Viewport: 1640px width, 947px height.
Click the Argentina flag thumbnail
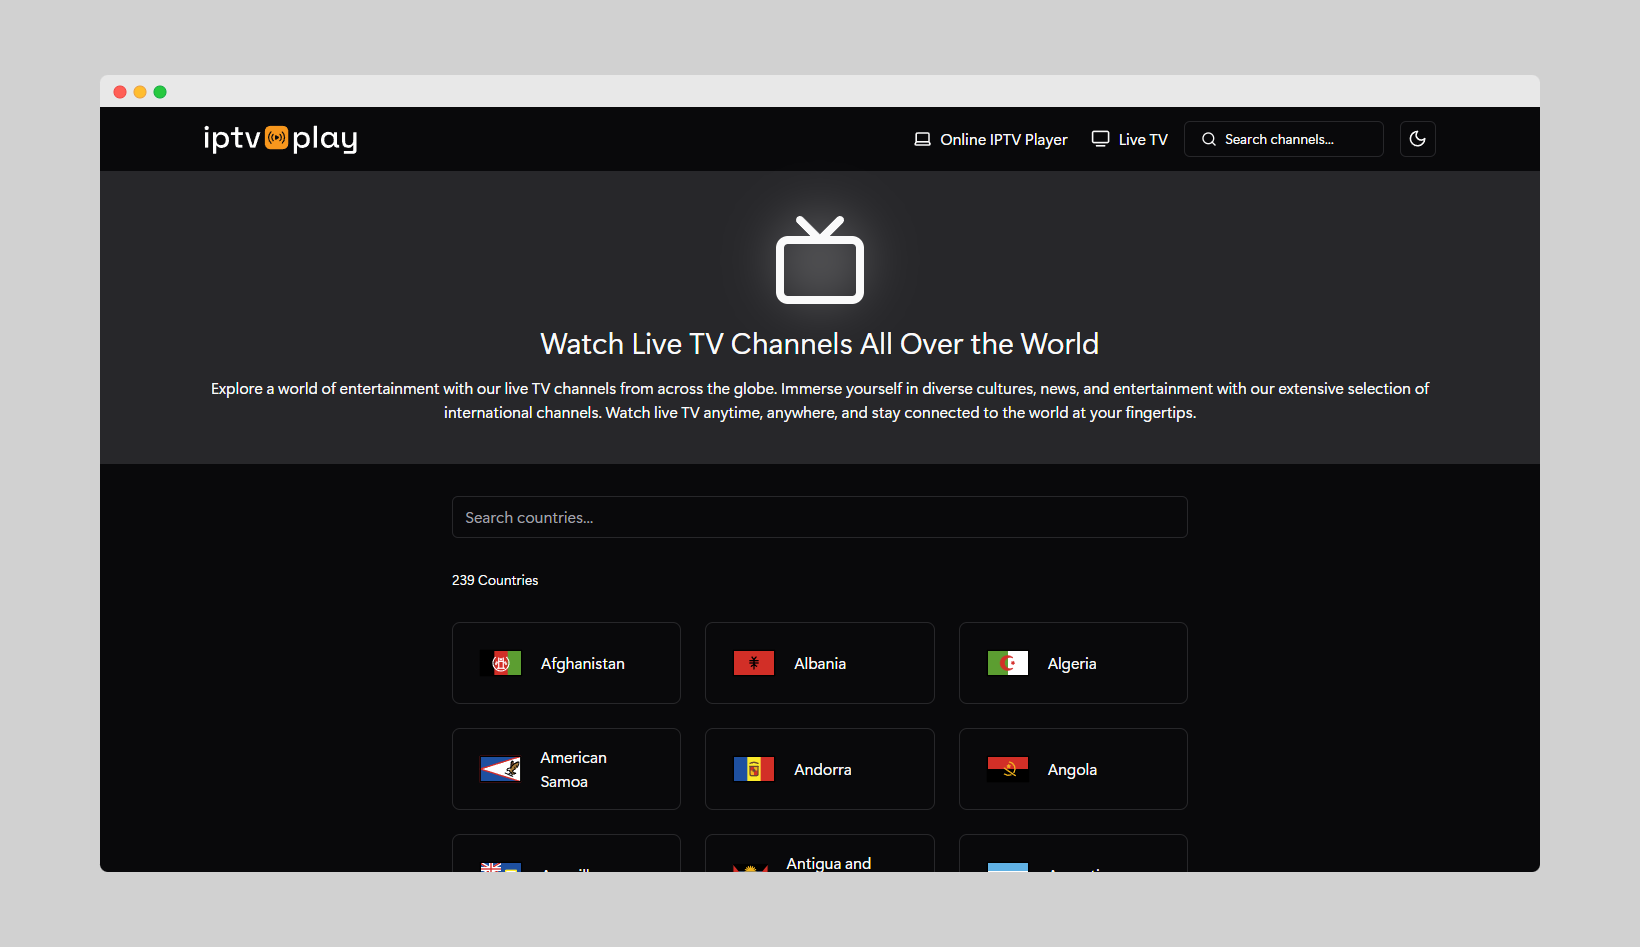1008,868
